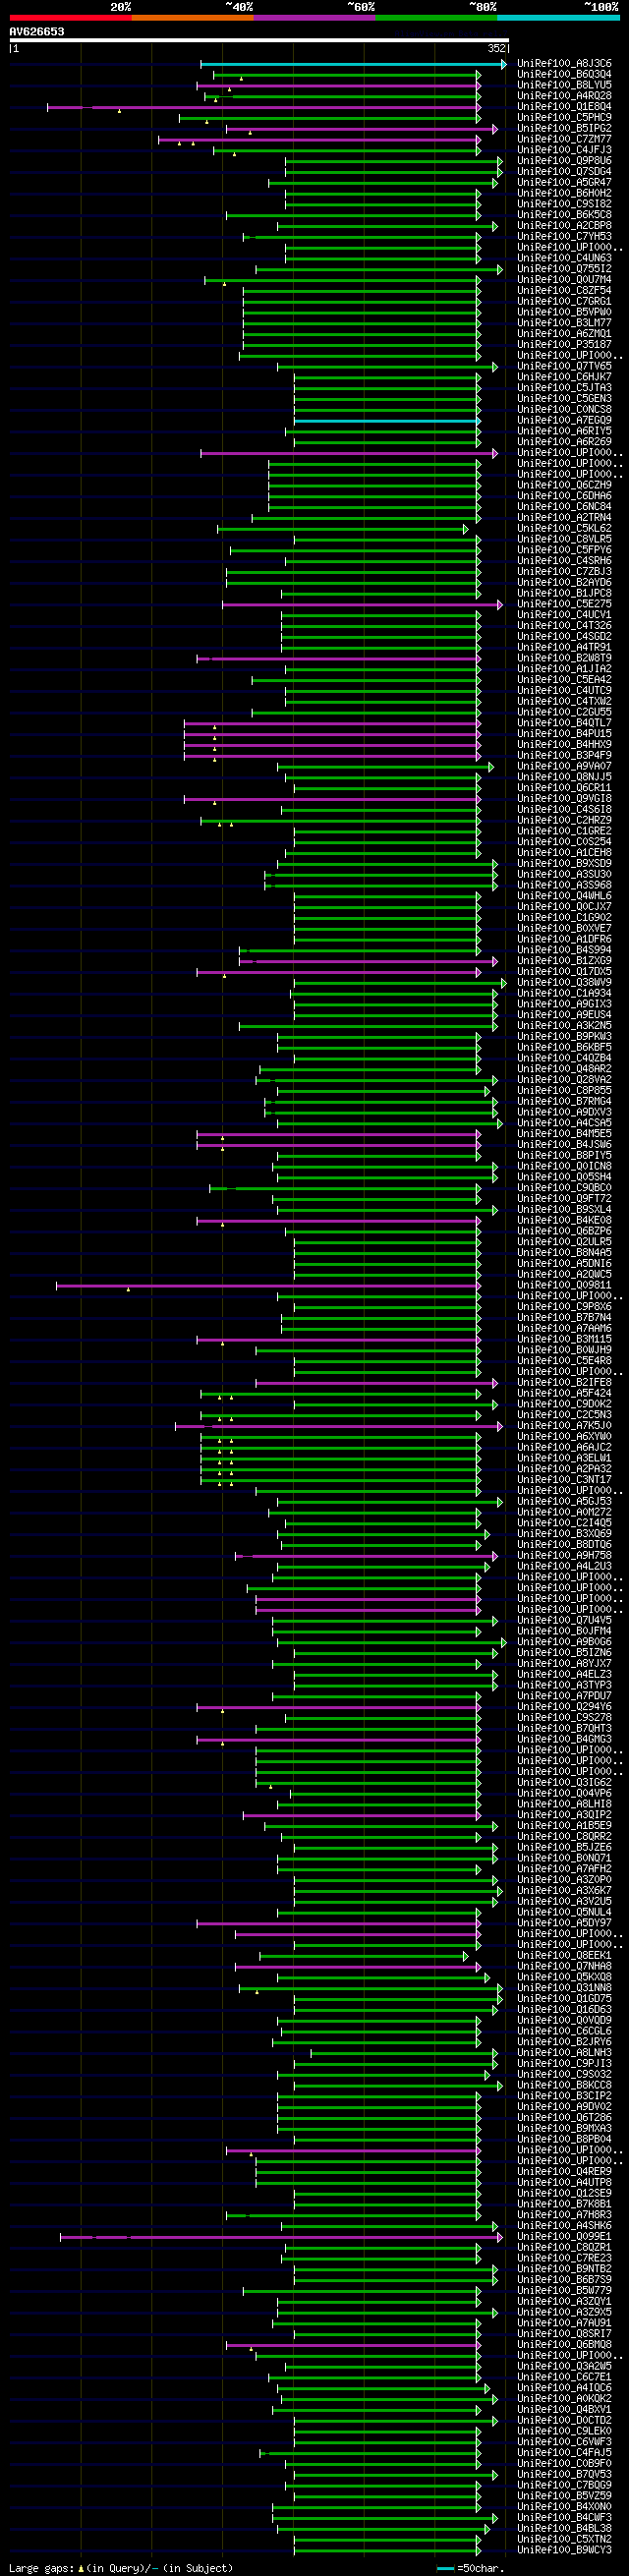The image size is (629, 2576).
Task: Open hit UniRef100_C7YH53
Action: point(565,237)
